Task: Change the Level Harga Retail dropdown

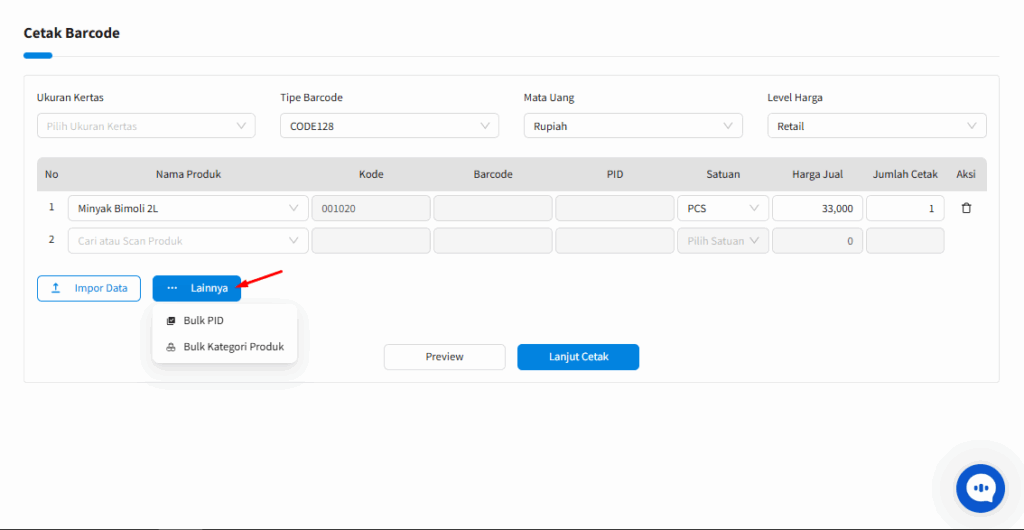Action: 876,126
